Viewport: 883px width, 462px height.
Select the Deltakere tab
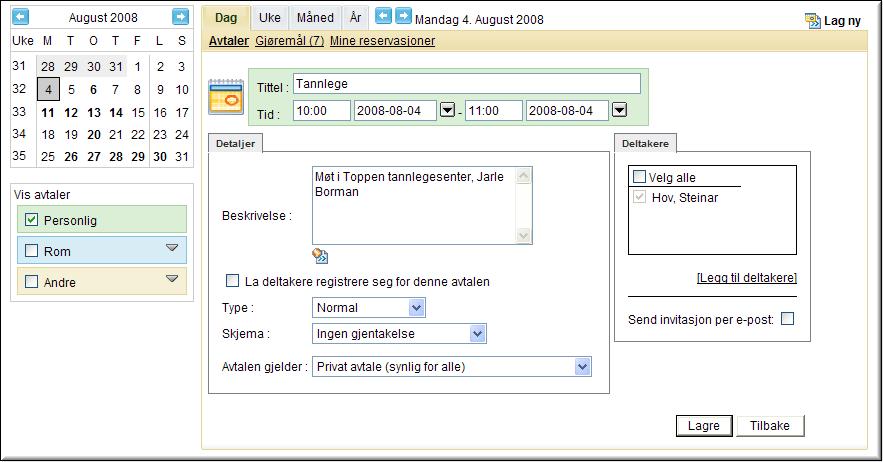(645, 144)
